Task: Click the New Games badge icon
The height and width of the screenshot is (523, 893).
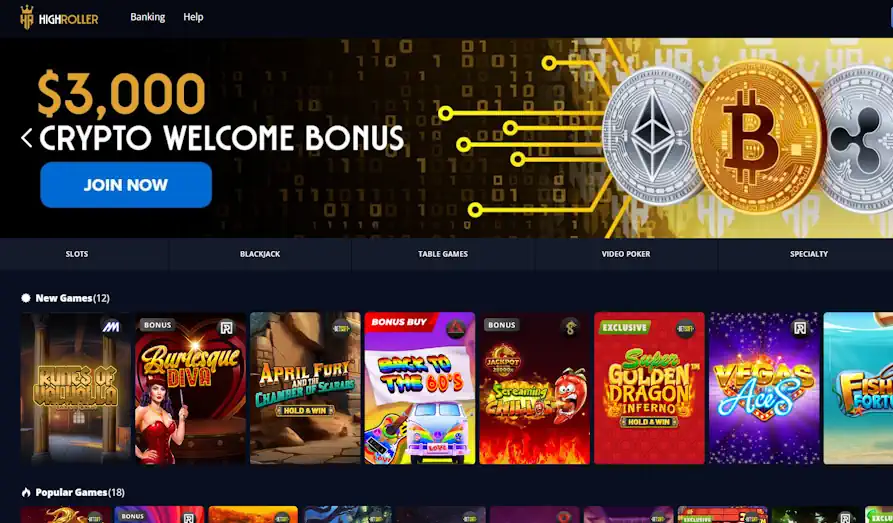Action: pyautogui.click(x=26, y=298)
